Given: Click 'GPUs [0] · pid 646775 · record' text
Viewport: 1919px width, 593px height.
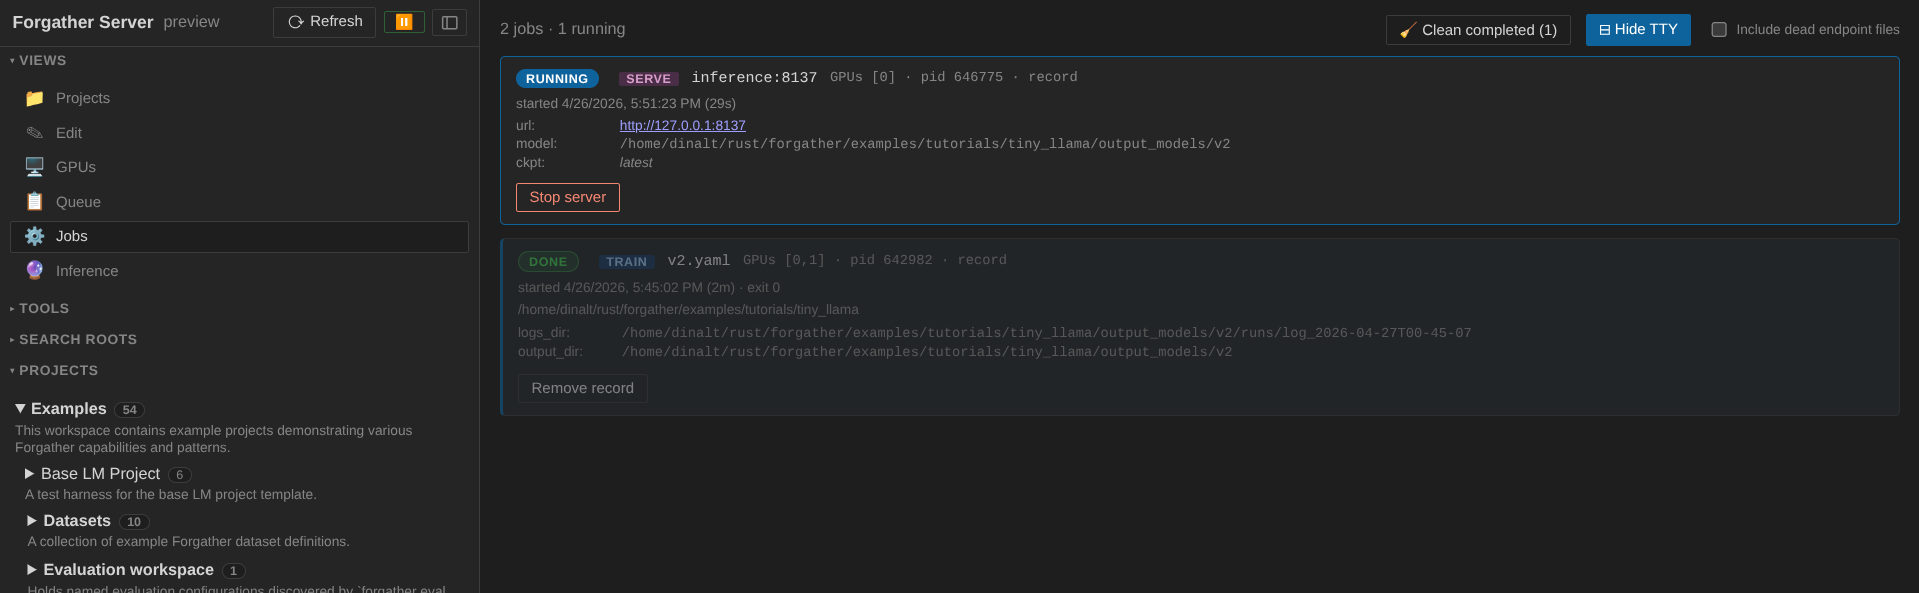Looking at the screenshot, I should 954,77.
